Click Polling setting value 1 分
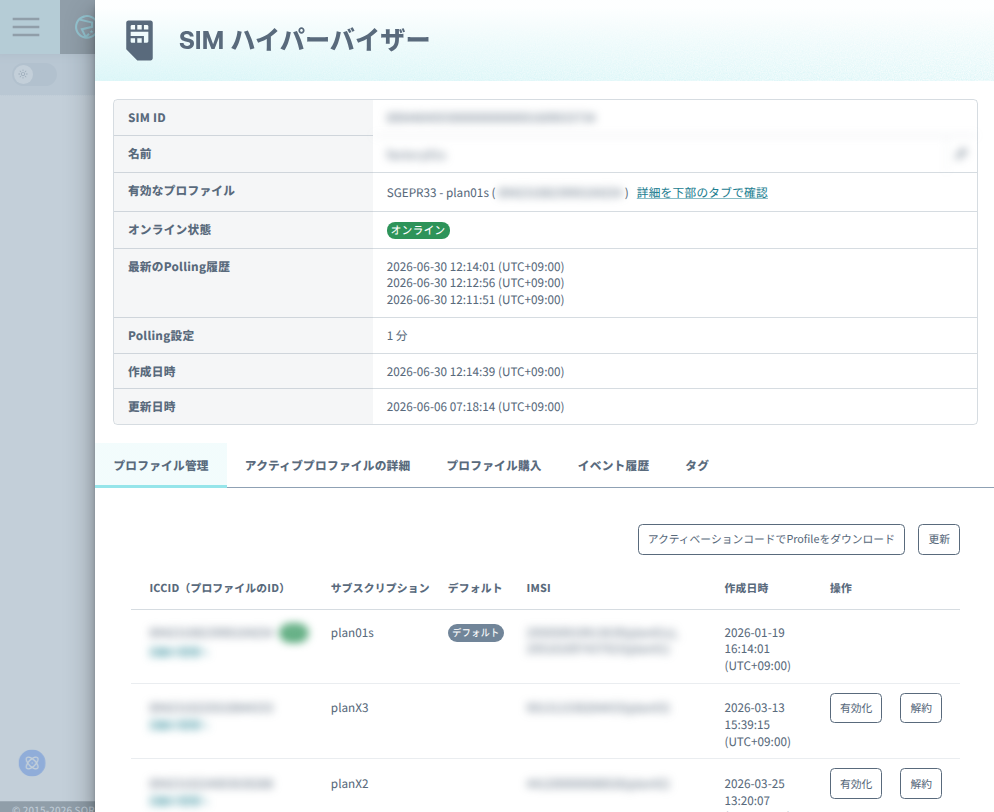Screen dimensions: 994x812 397,336
